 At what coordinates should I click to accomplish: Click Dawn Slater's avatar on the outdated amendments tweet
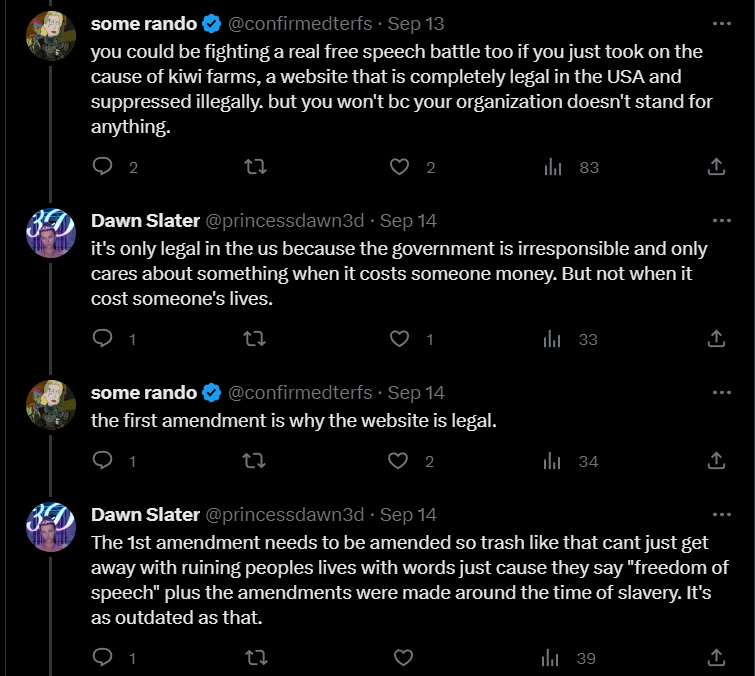(51, 527)
